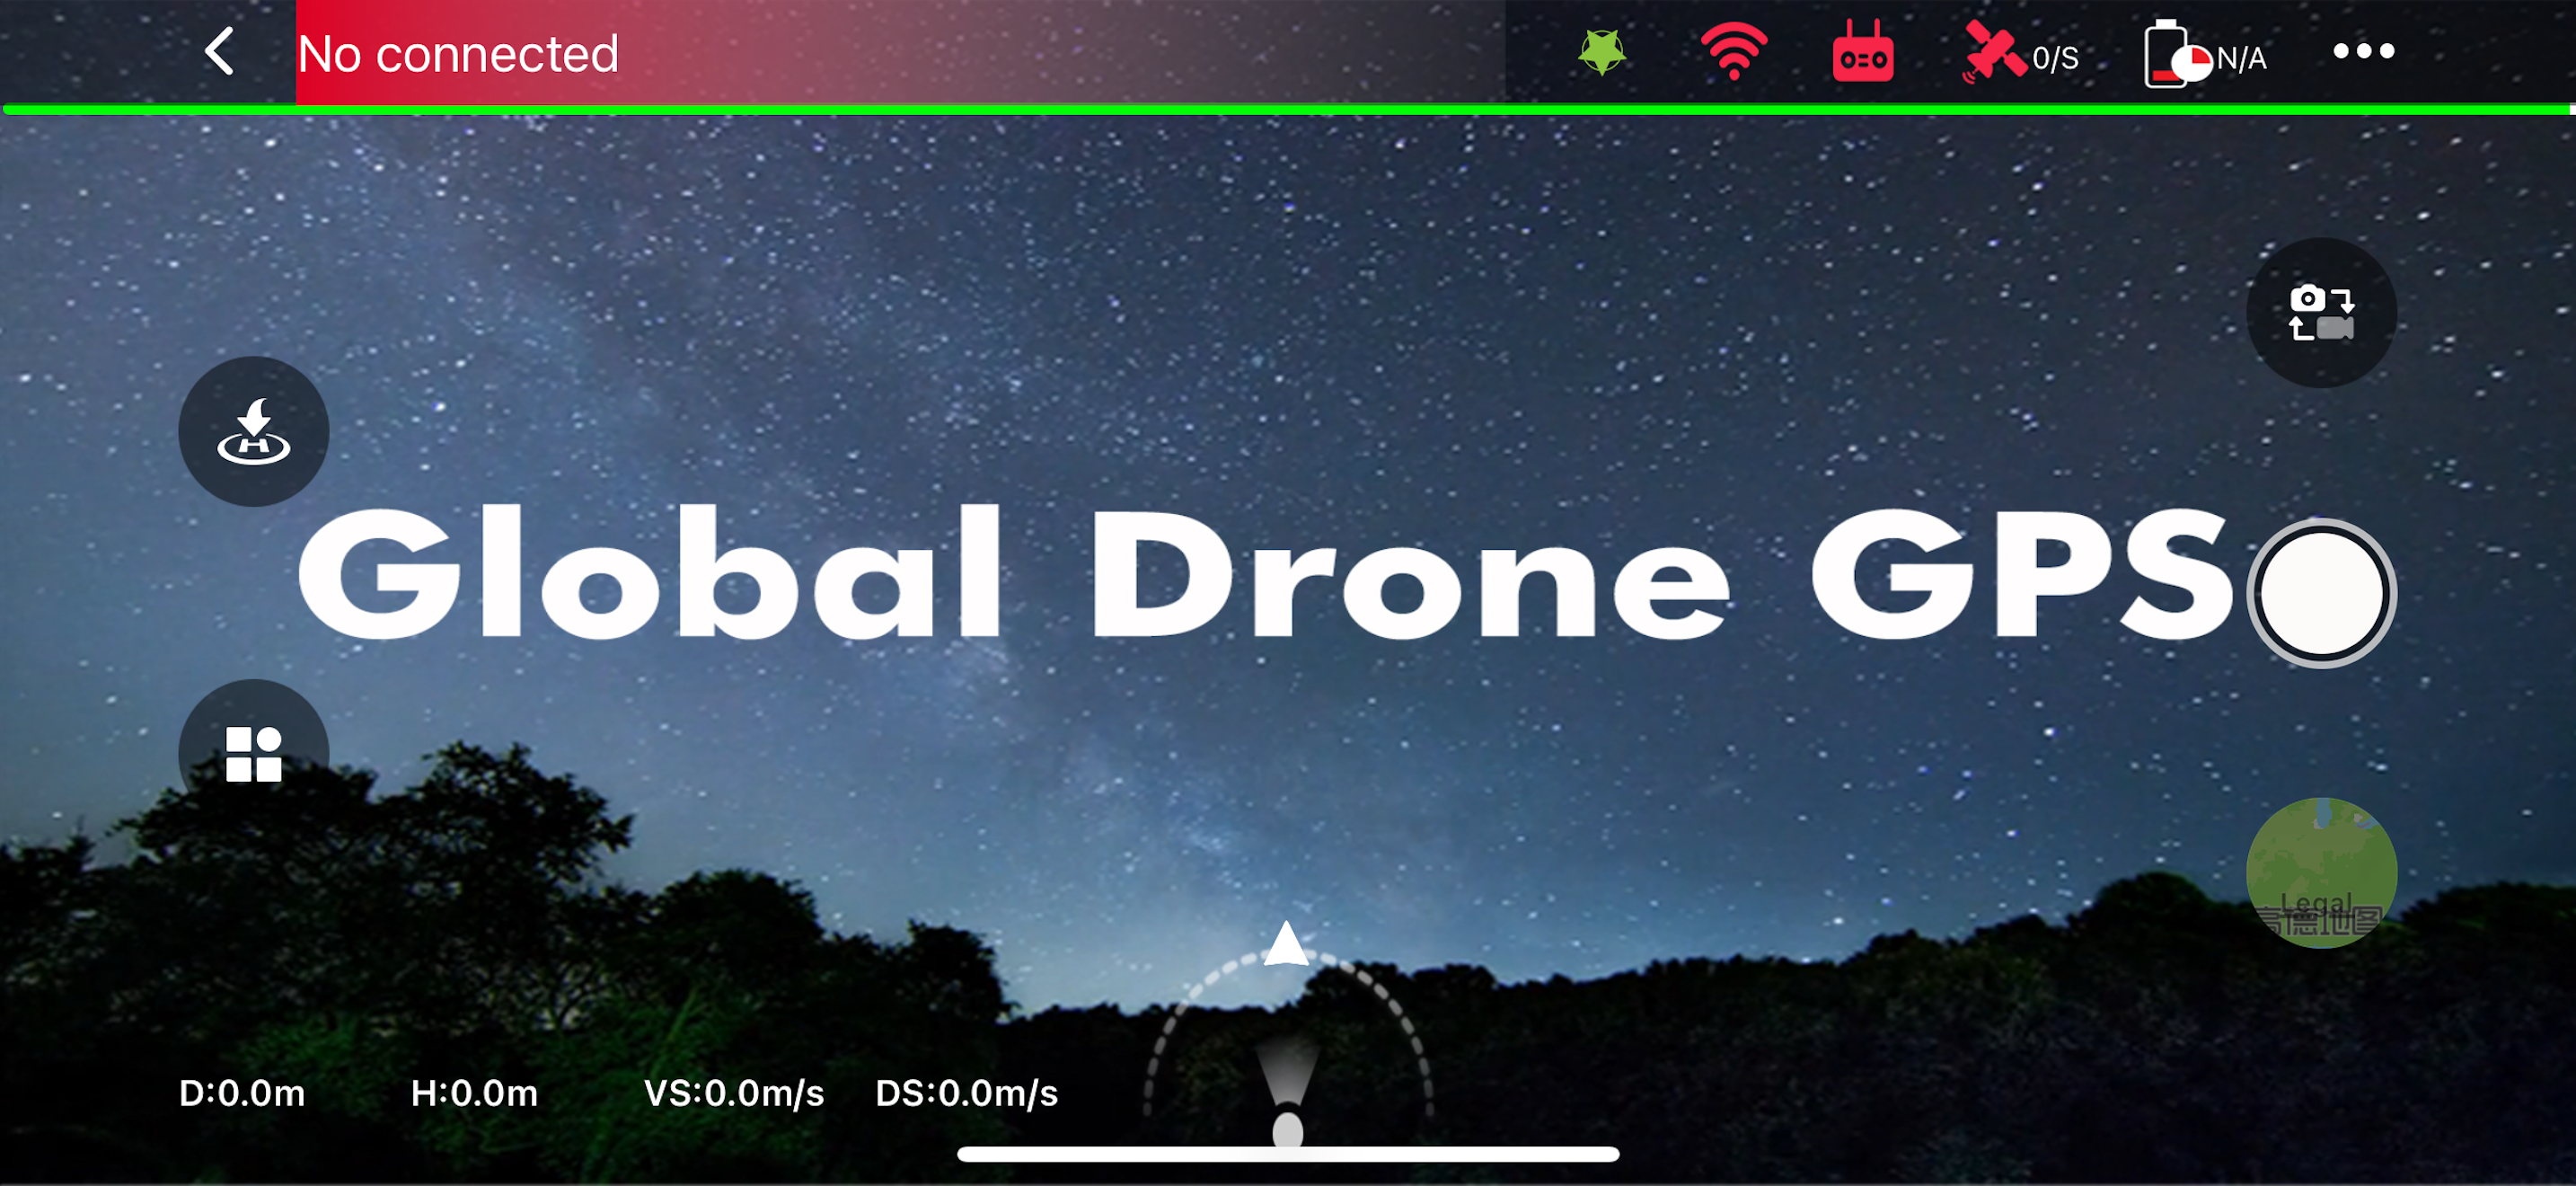The image size is (2576, 1186).
Task: Tap the H:0.0m height readout
Action: pos(474,1093)
